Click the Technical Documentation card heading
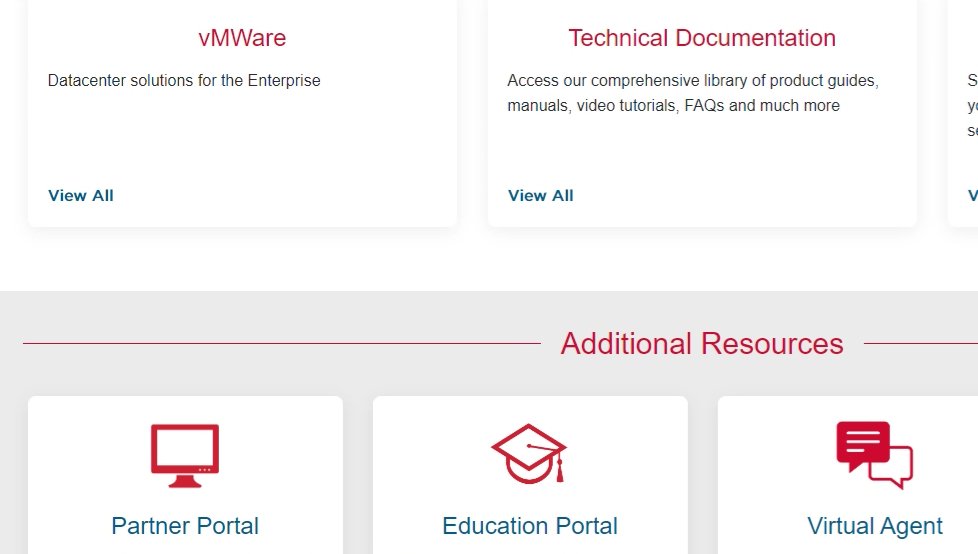 (x=702, y=38)
